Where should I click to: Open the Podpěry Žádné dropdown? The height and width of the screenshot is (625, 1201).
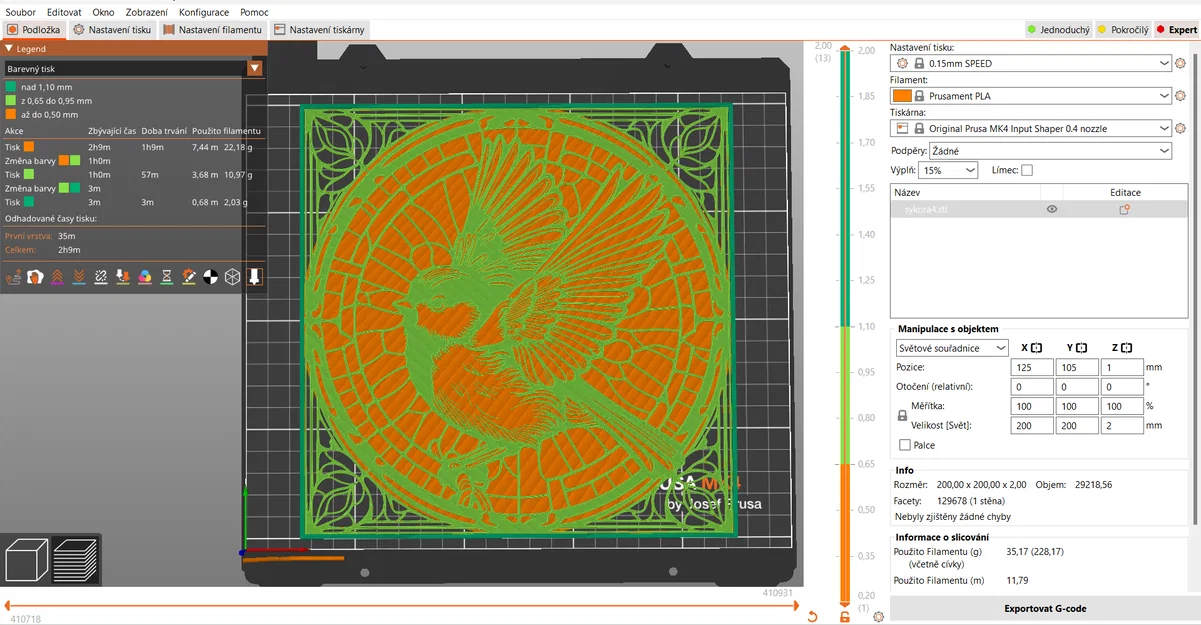click(1051, 150)
